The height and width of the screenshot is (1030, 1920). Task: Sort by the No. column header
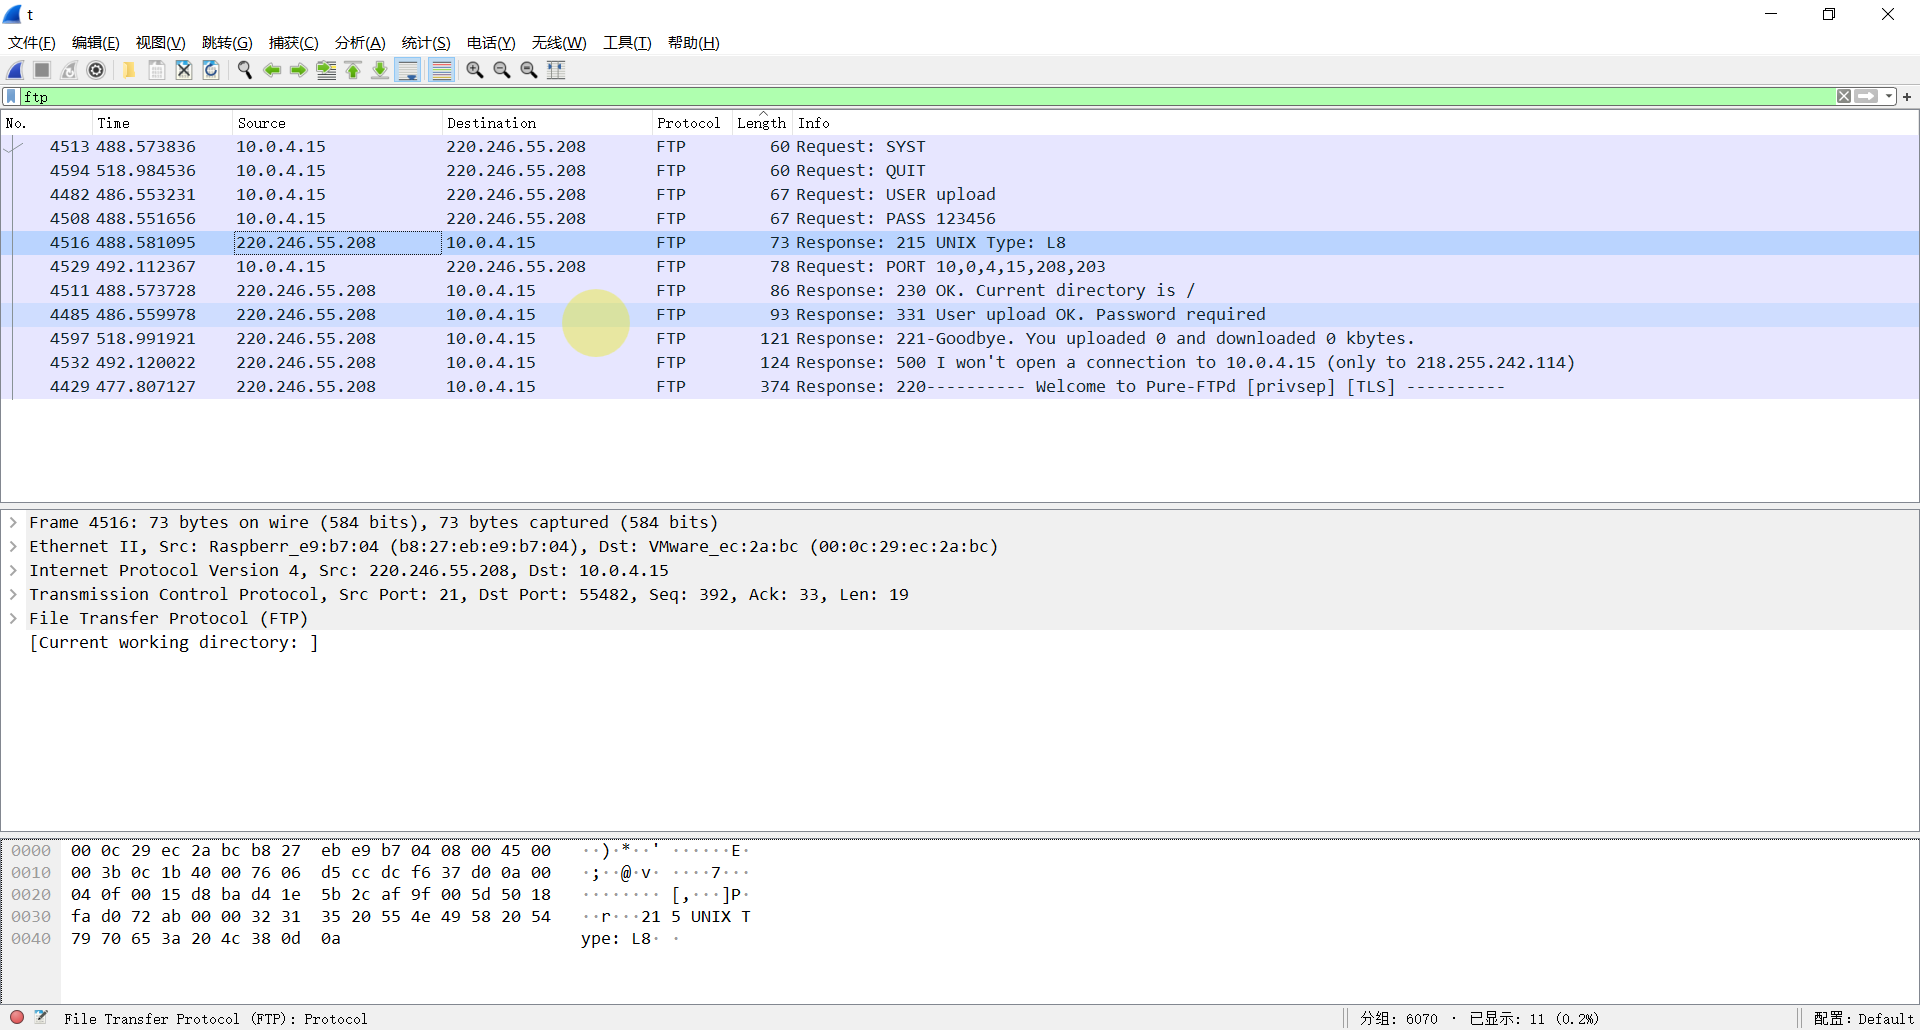(x=47, y=123)
